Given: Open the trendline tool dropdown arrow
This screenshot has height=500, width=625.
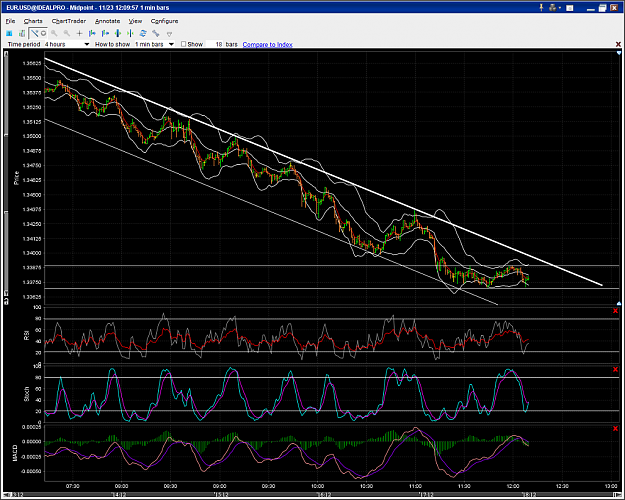Looking at the screenshot, I should (x=43, y=33).
